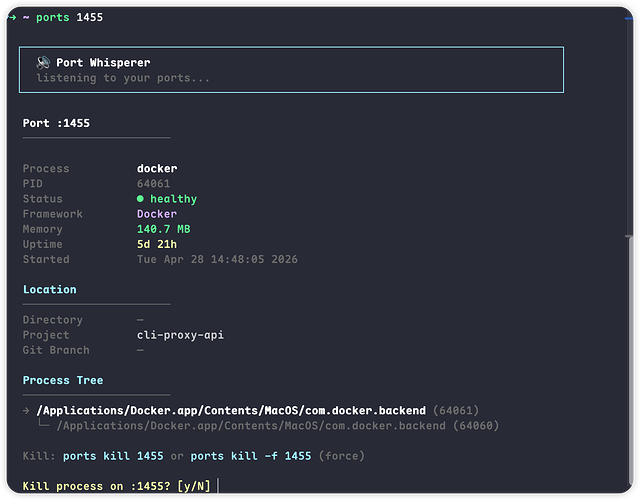Click the 'ports kill 1455' command text
The height and width of the screenshot is (500, 640).
[113, 456]
